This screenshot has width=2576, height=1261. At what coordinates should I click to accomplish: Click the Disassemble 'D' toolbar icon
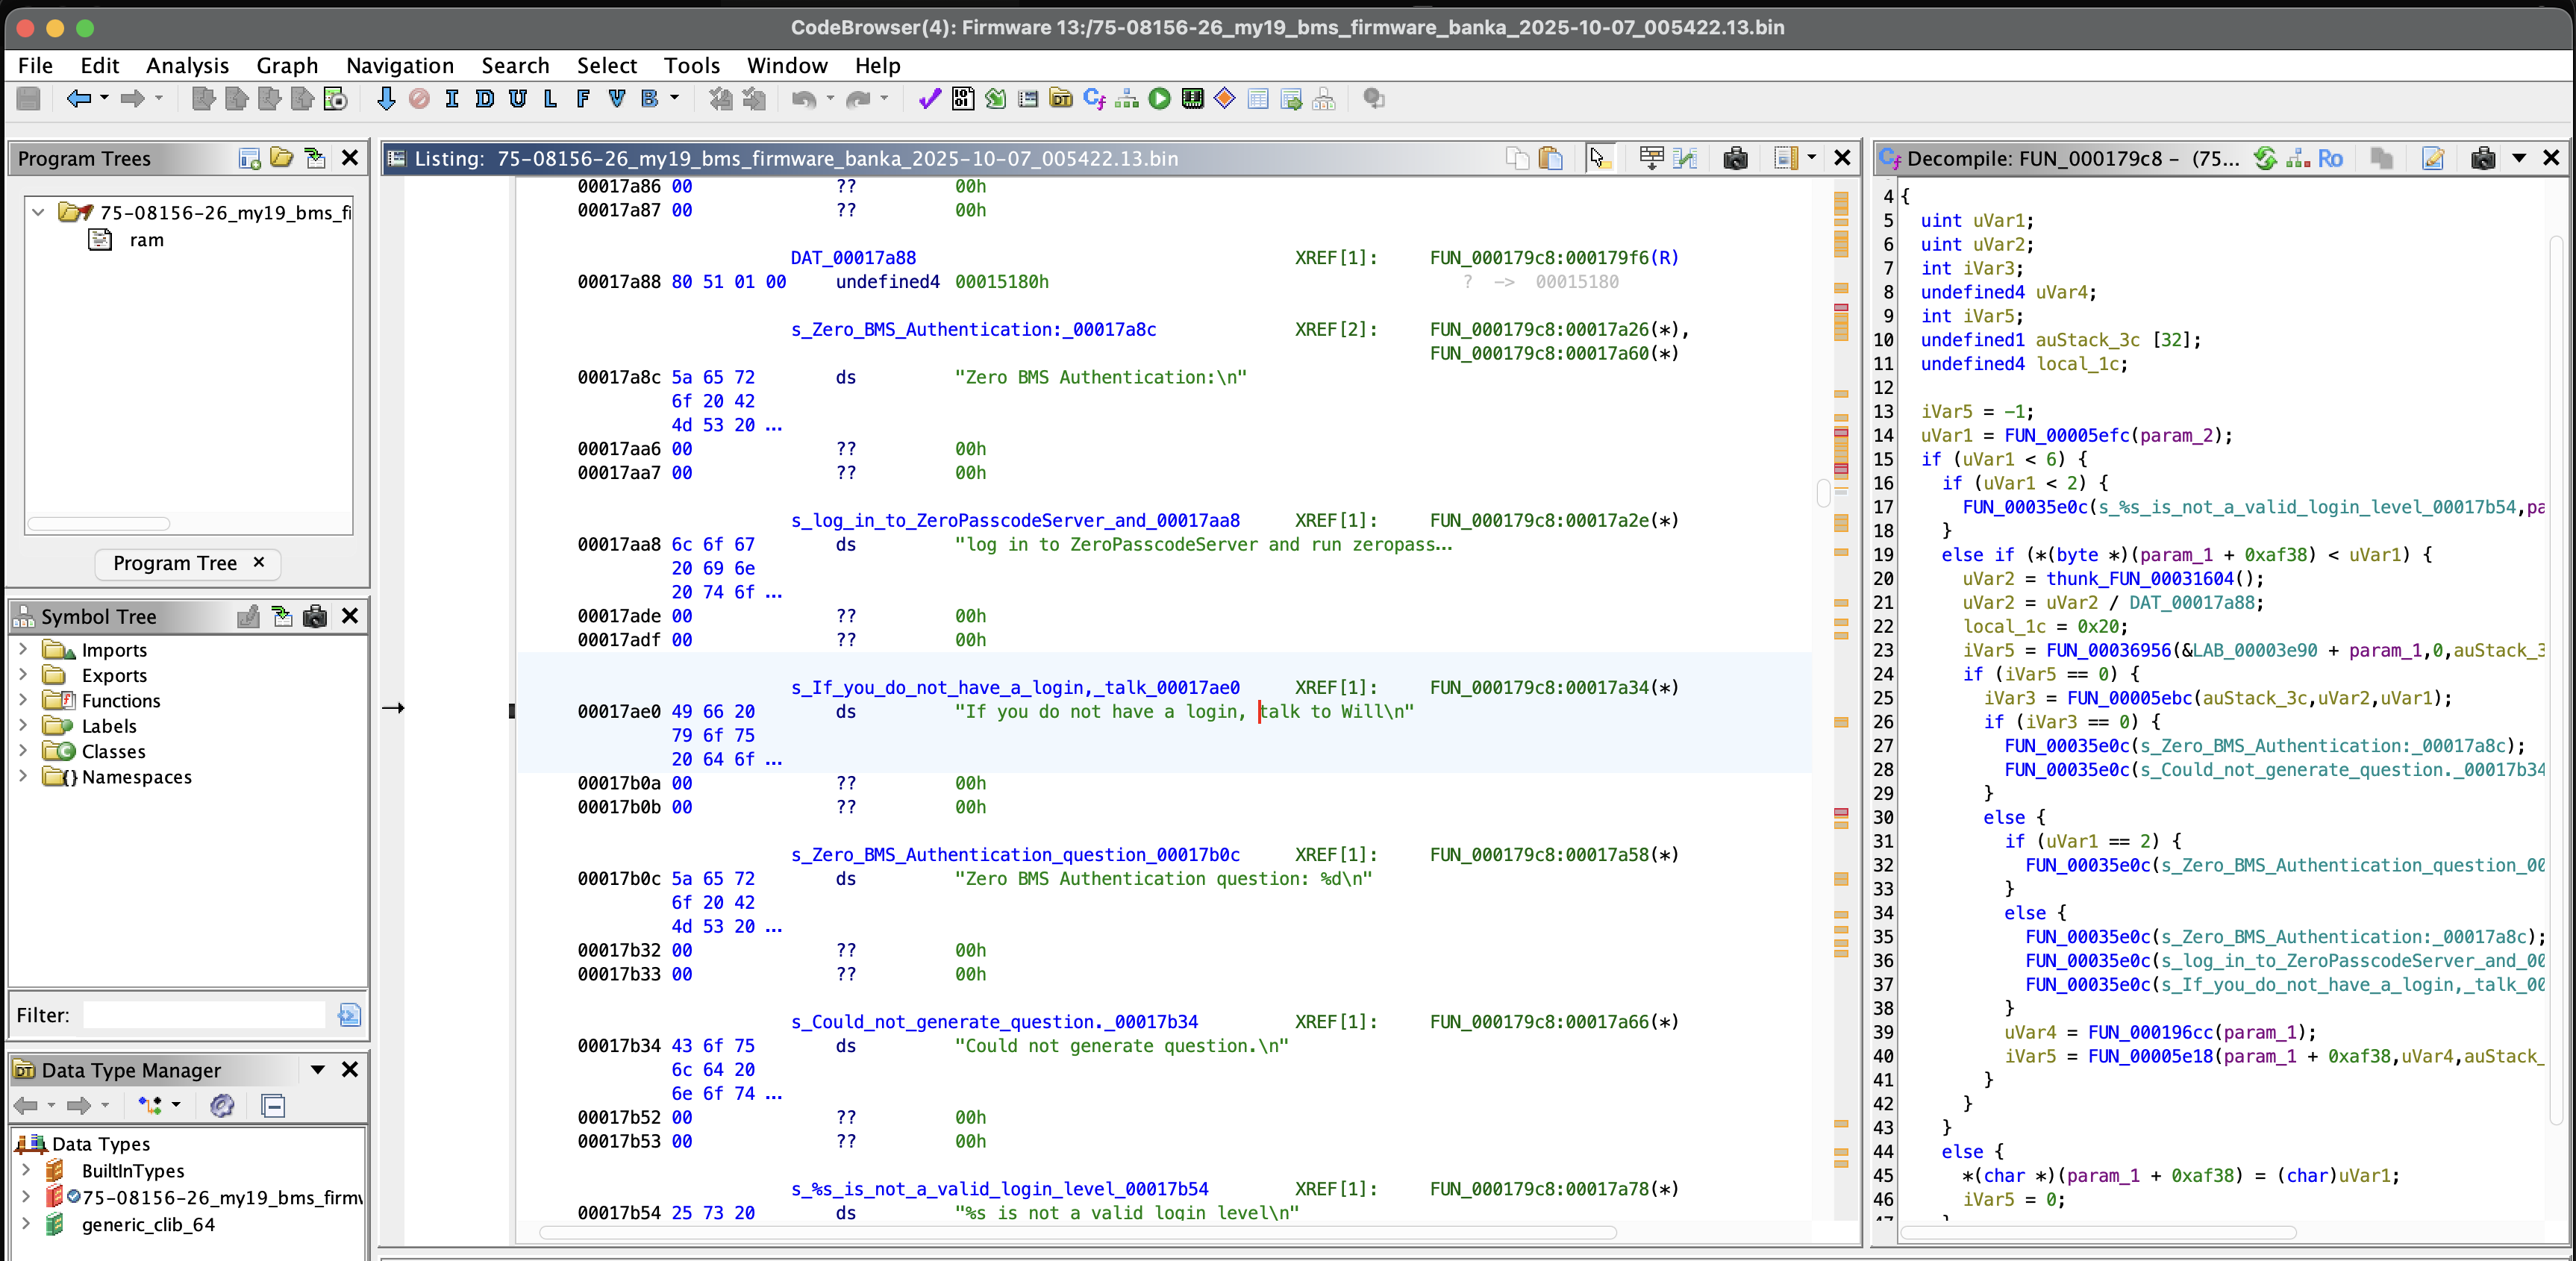[x=485, y=98]
